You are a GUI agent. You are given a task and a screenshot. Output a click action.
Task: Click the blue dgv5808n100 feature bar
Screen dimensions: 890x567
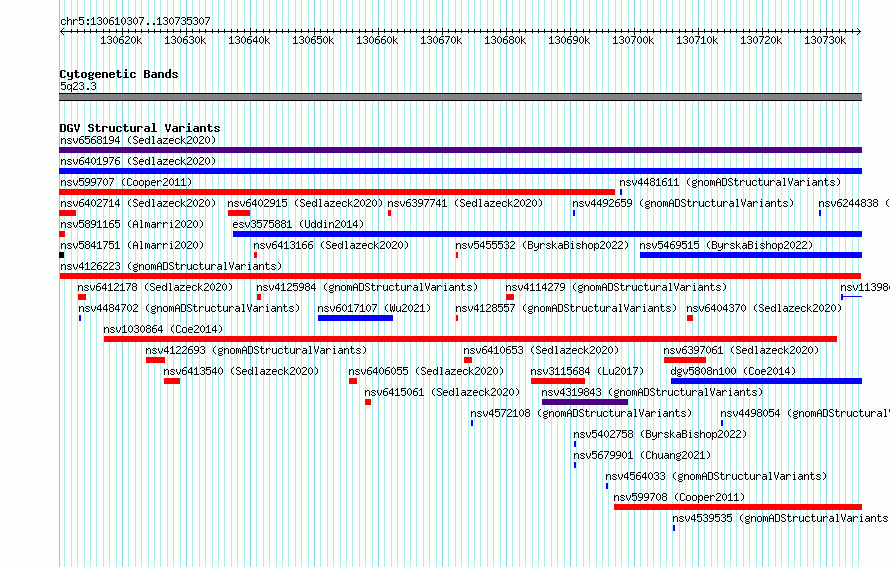pyautogui.click(x=766, y=381)
